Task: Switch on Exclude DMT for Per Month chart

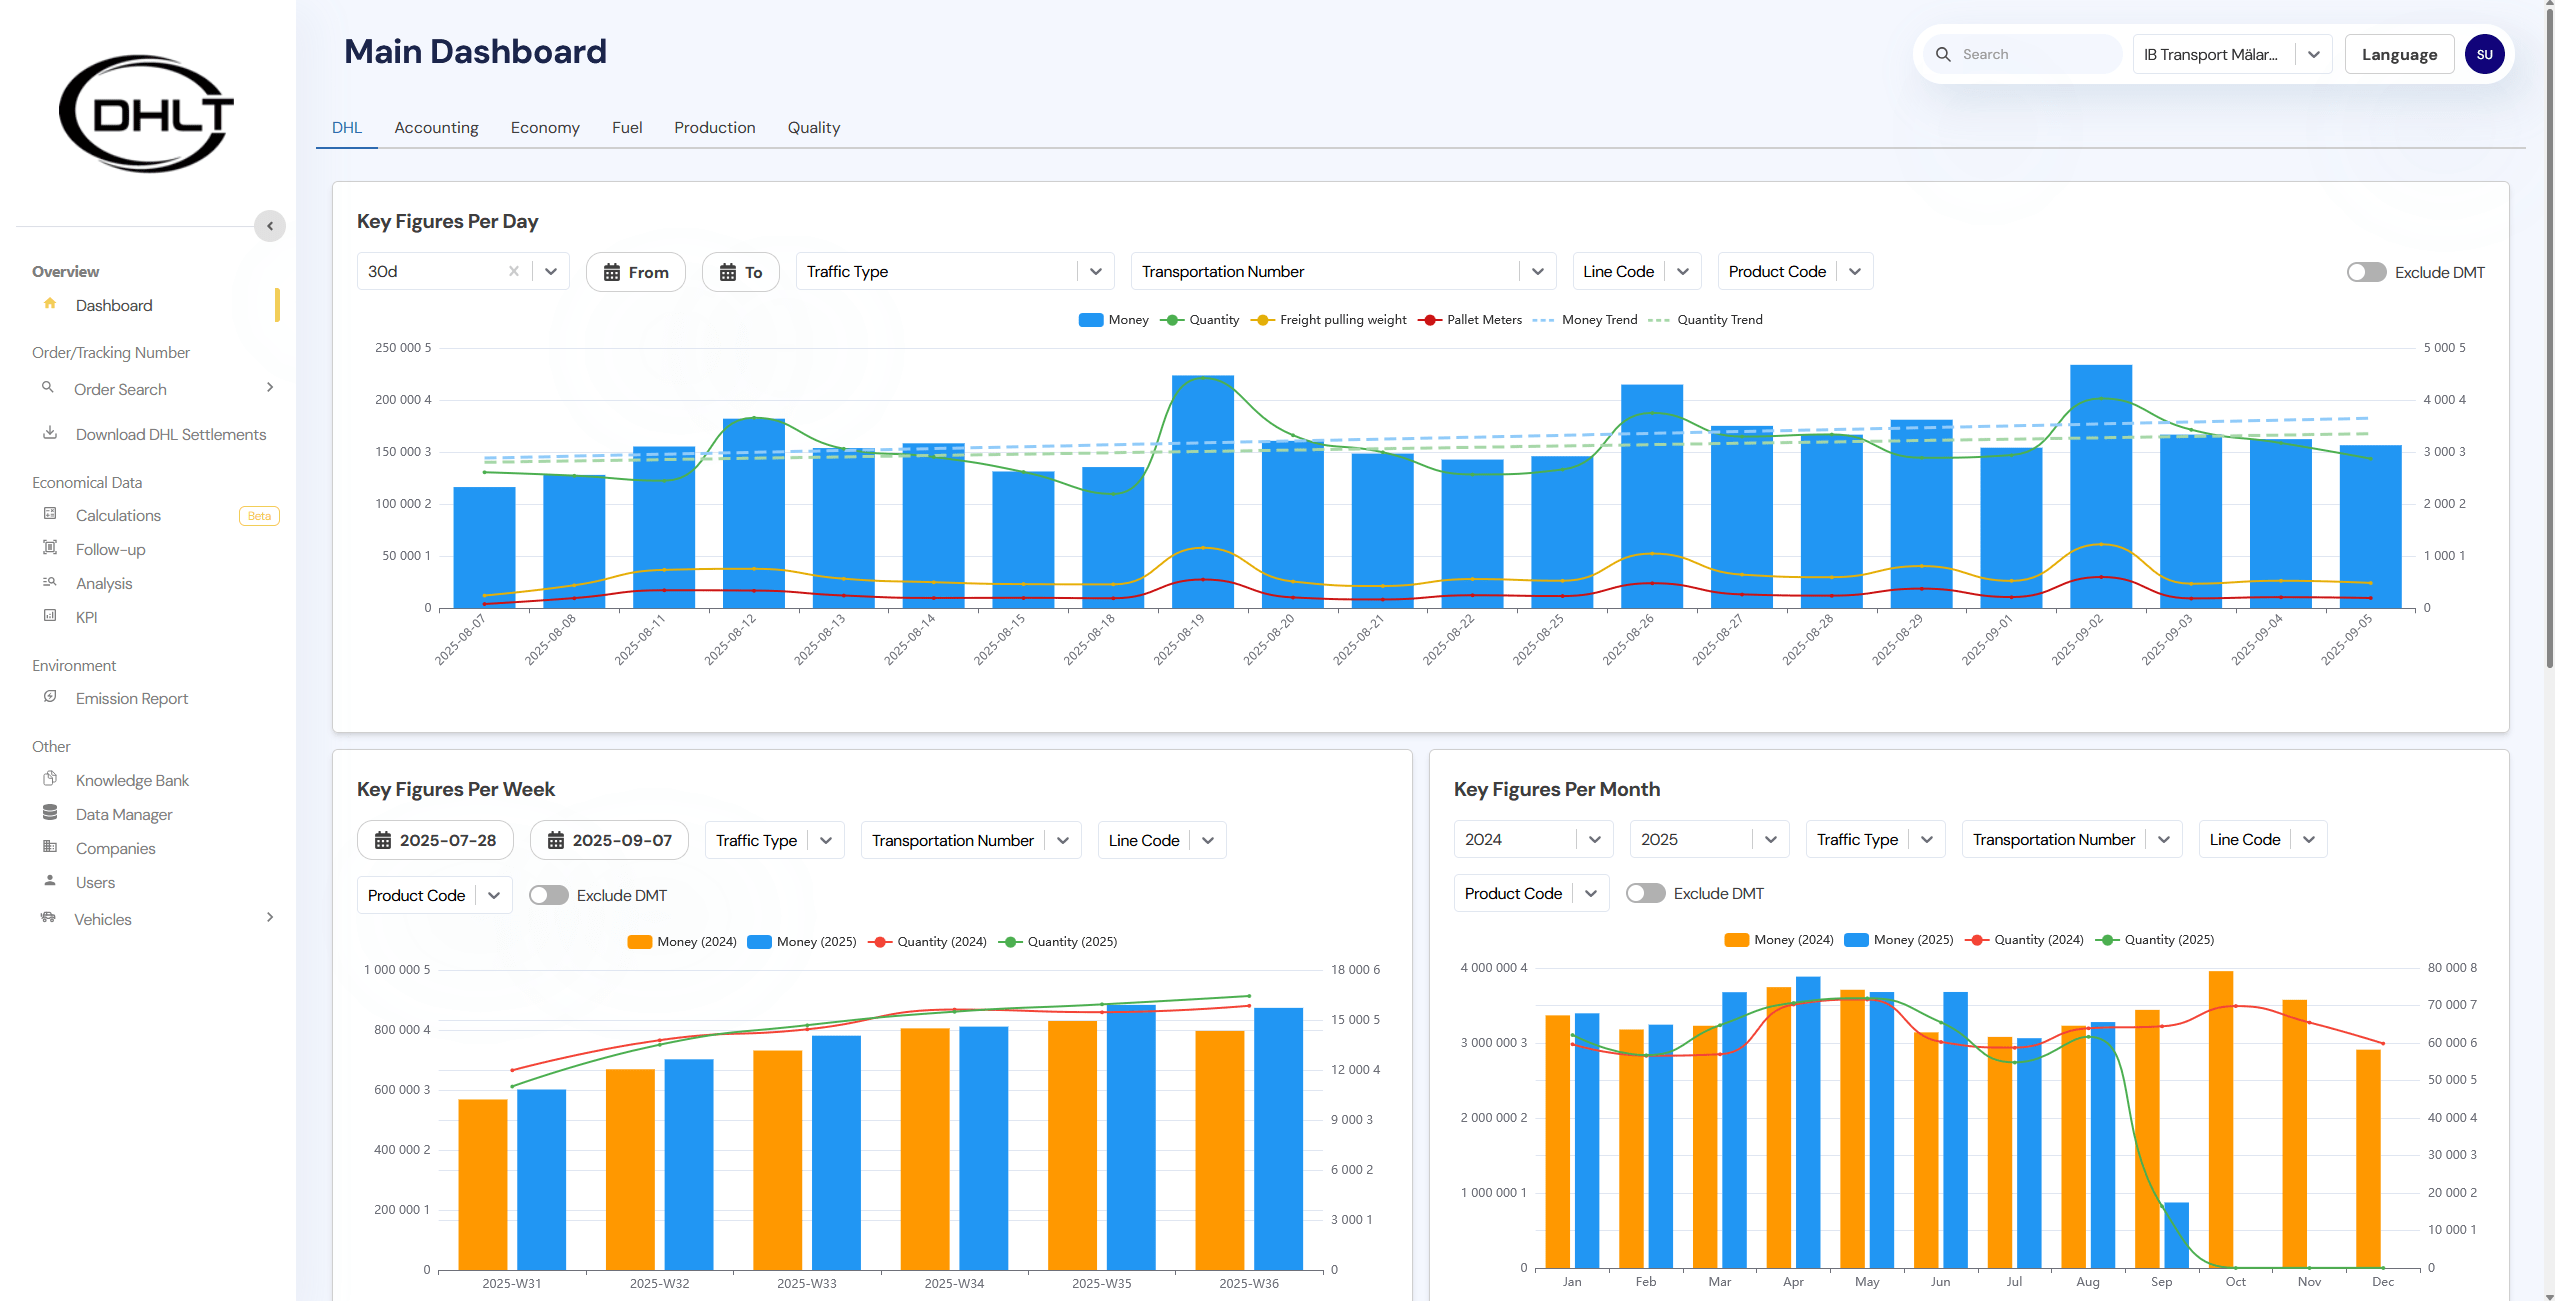Action: tap(1645, 893)
